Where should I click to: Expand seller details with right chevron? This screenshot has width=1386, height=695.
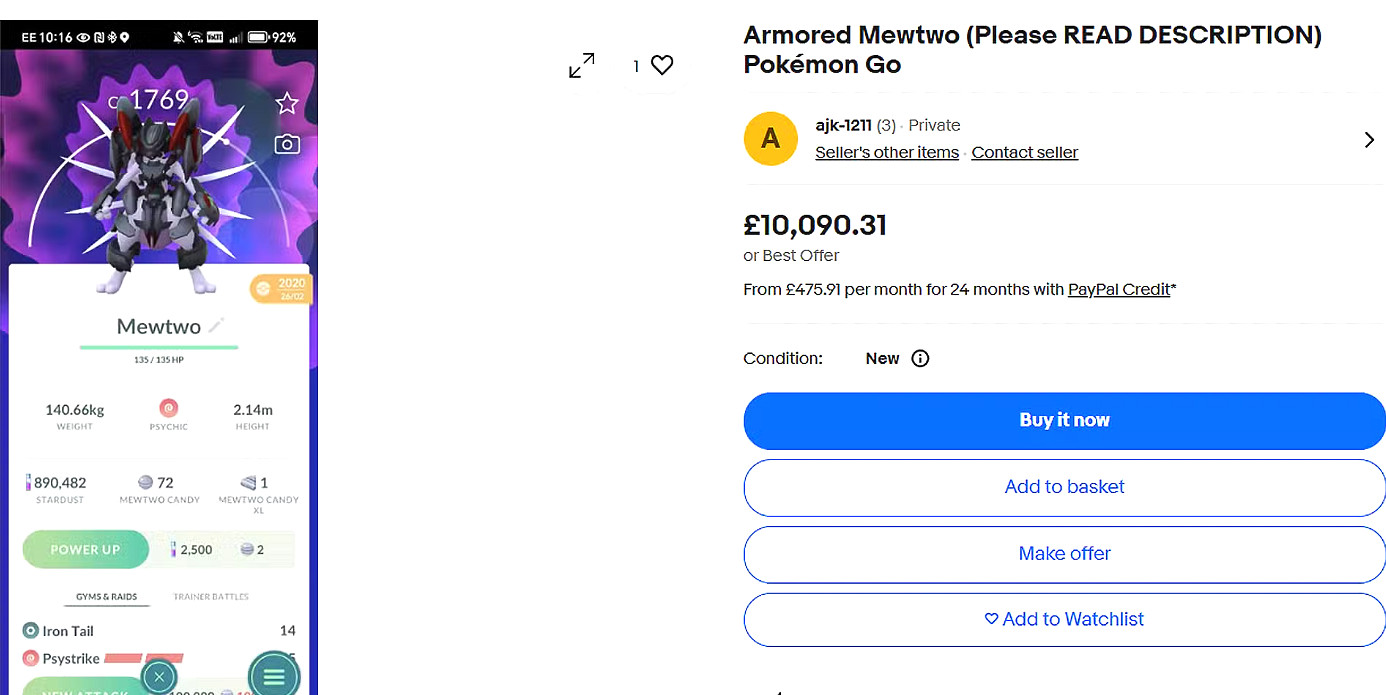click(1369, 140)
